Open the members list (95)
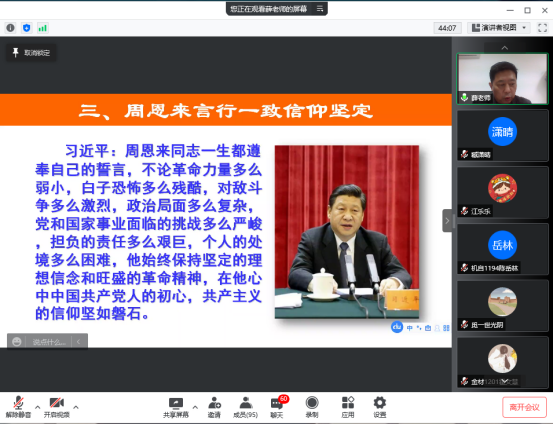Screen dimensions: 553x424 pos(245,407)
